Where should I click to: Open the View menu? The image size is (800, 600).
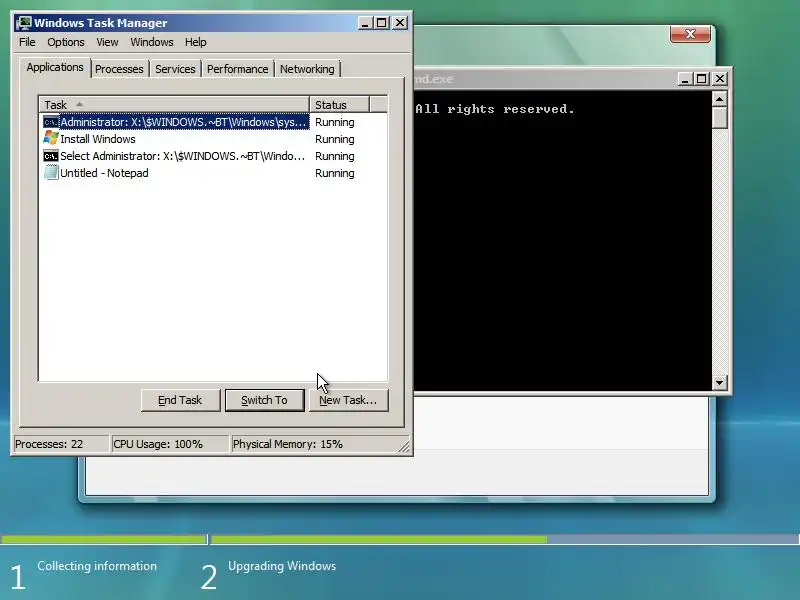coord(107,42)
